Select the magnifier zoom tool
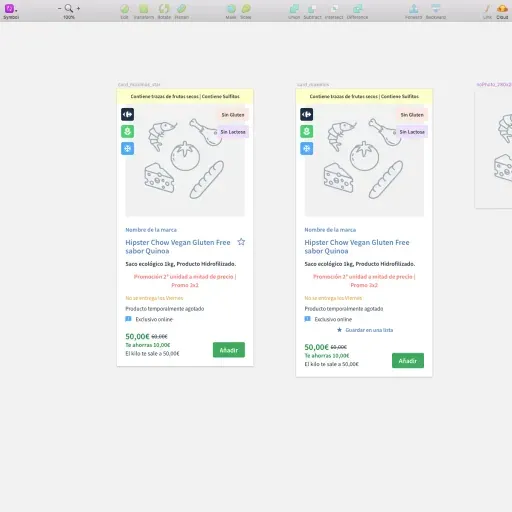This screenshot has width=512, height=512. (69, 8)
